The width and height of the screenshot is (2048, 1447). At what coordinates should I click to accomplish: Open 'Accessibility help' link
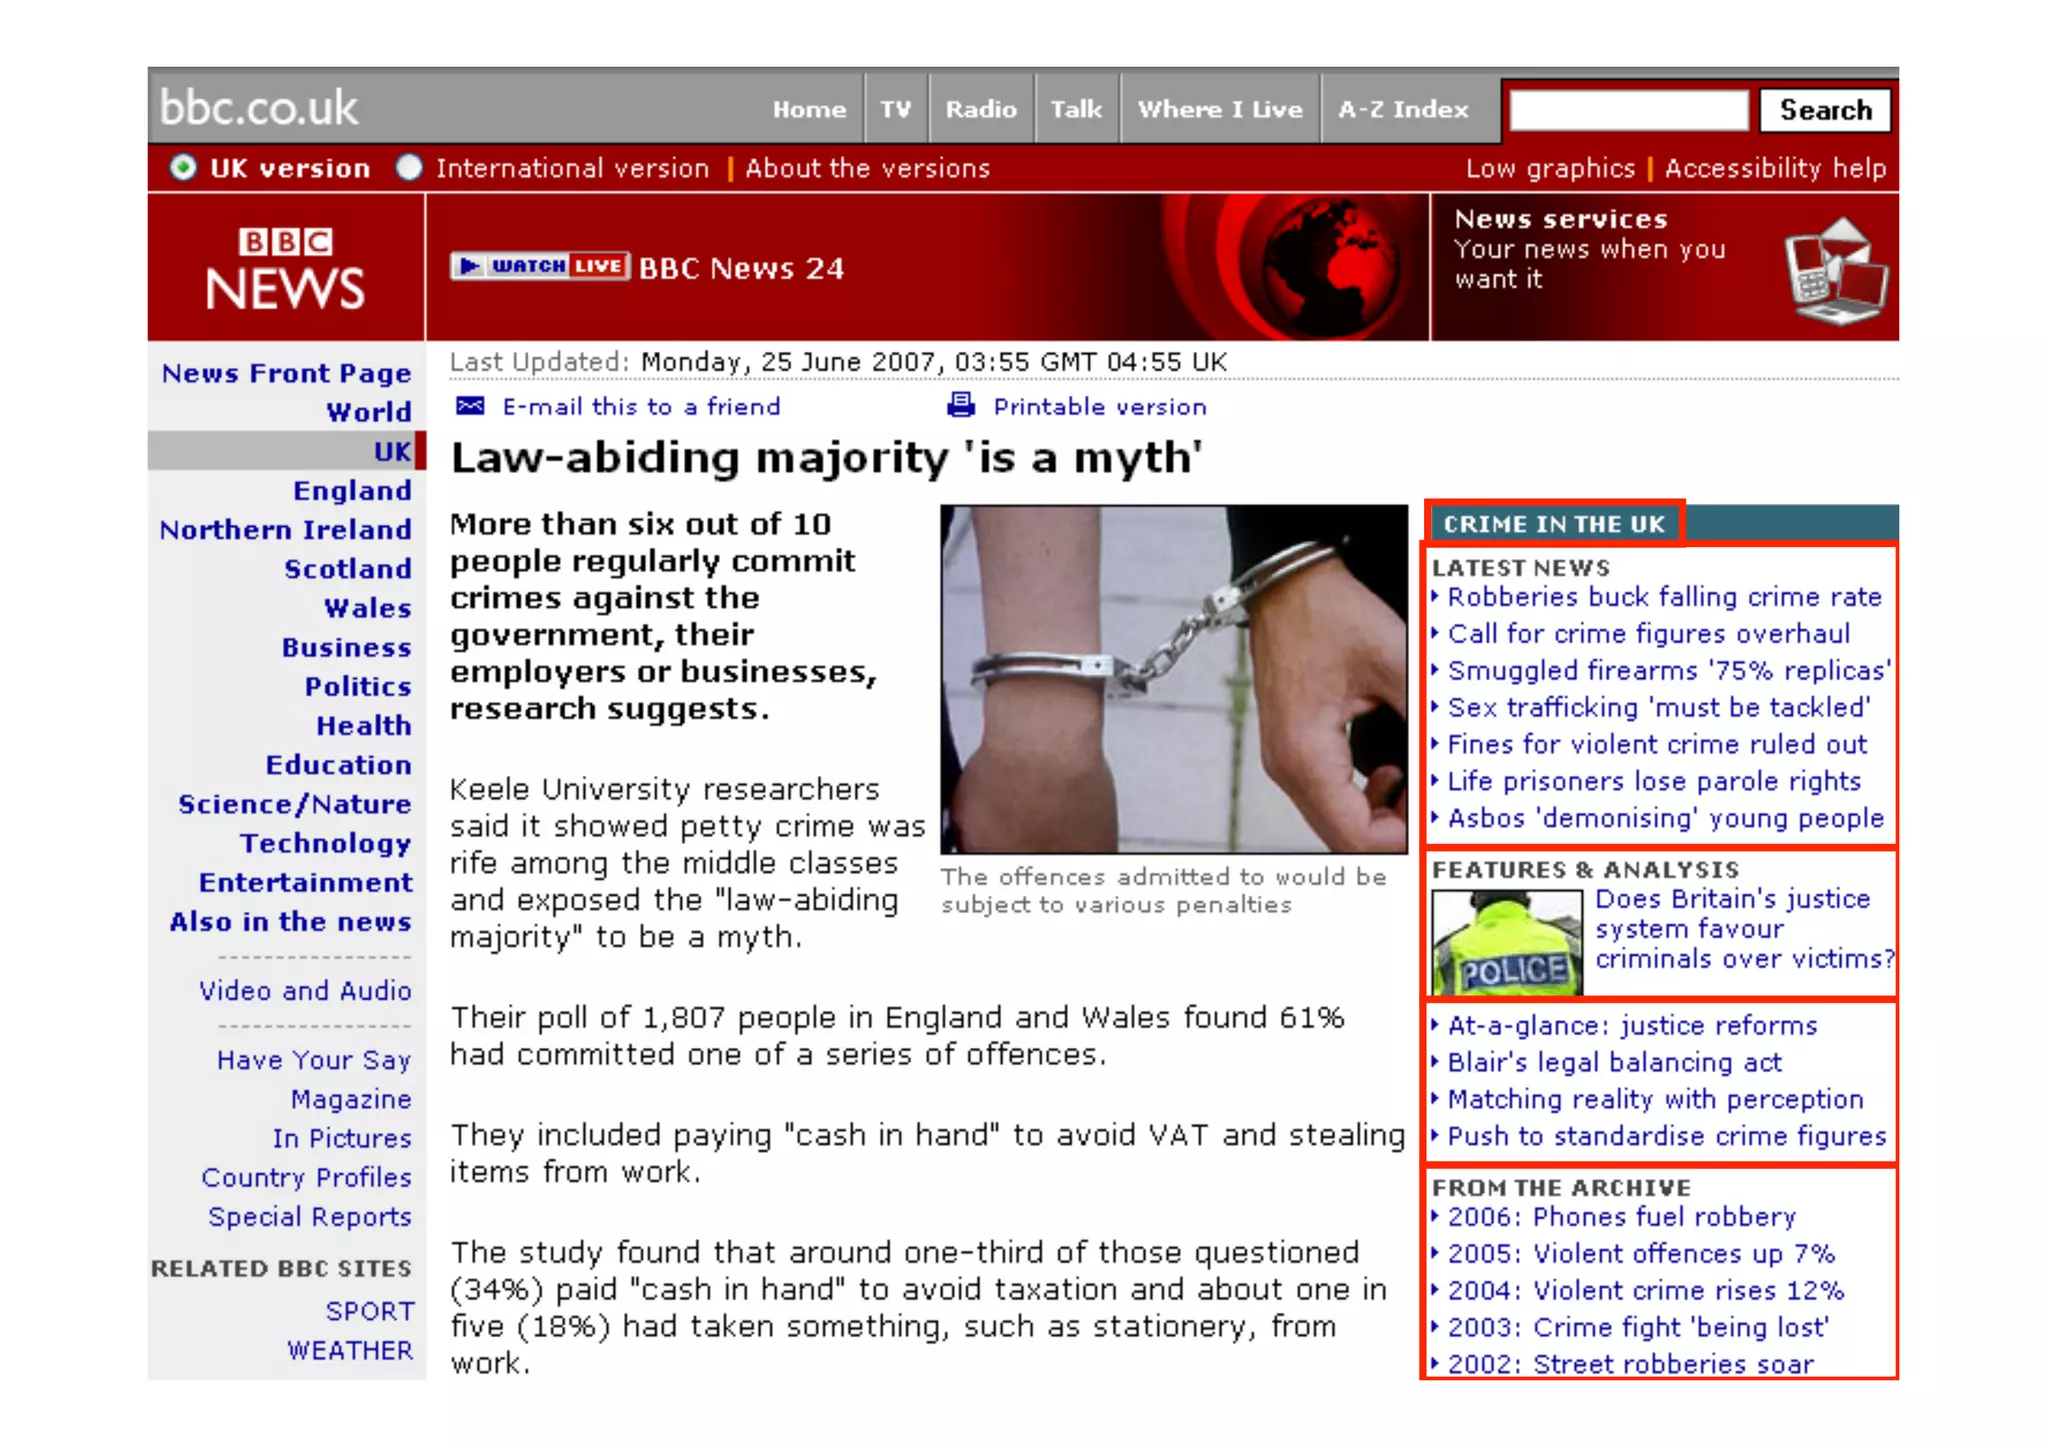(1775, 168)
